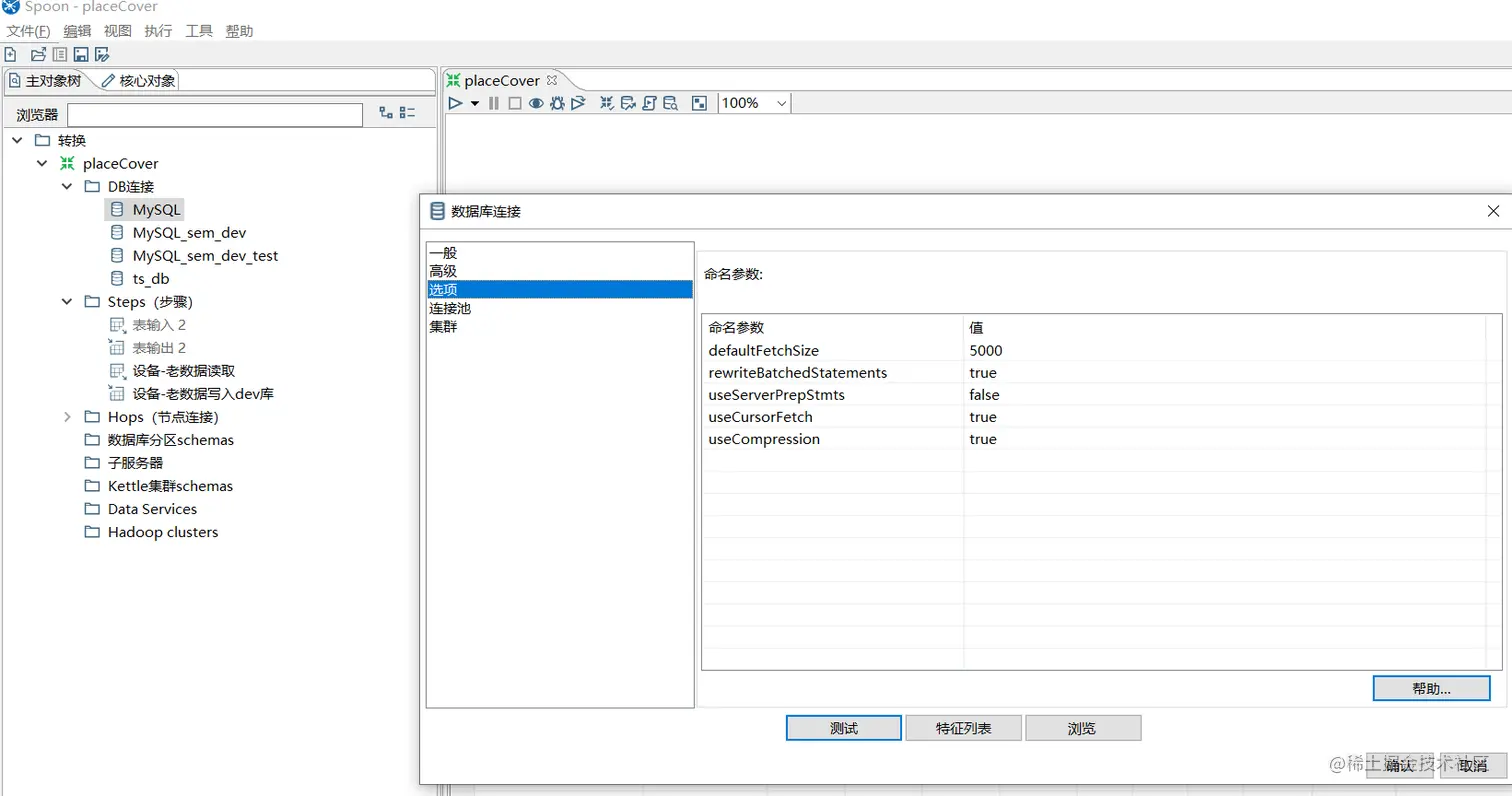Replay the transformation icon
The image size is (1512, 796).
click(578, 103)
